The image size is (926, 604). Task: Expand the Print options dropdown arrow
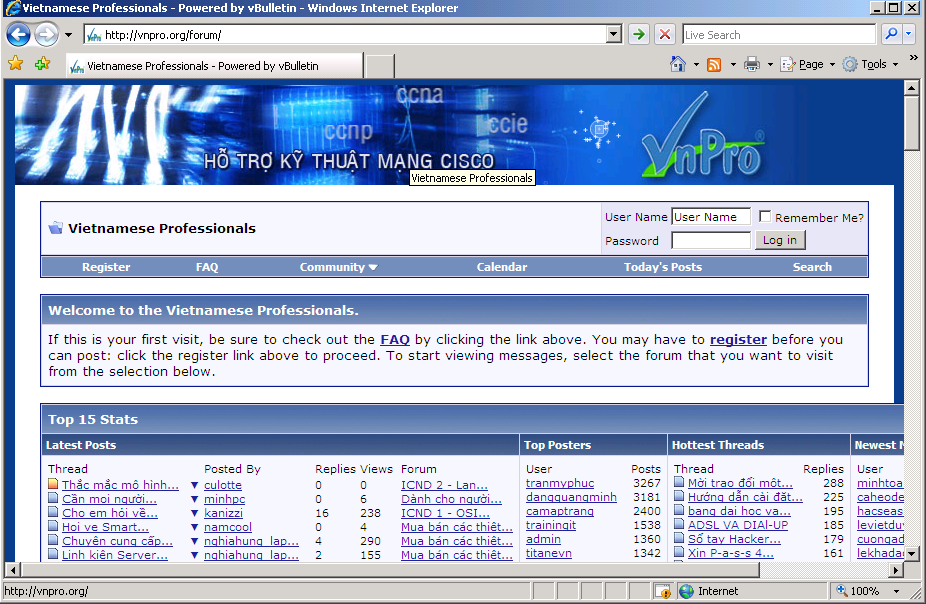[770, 64]
